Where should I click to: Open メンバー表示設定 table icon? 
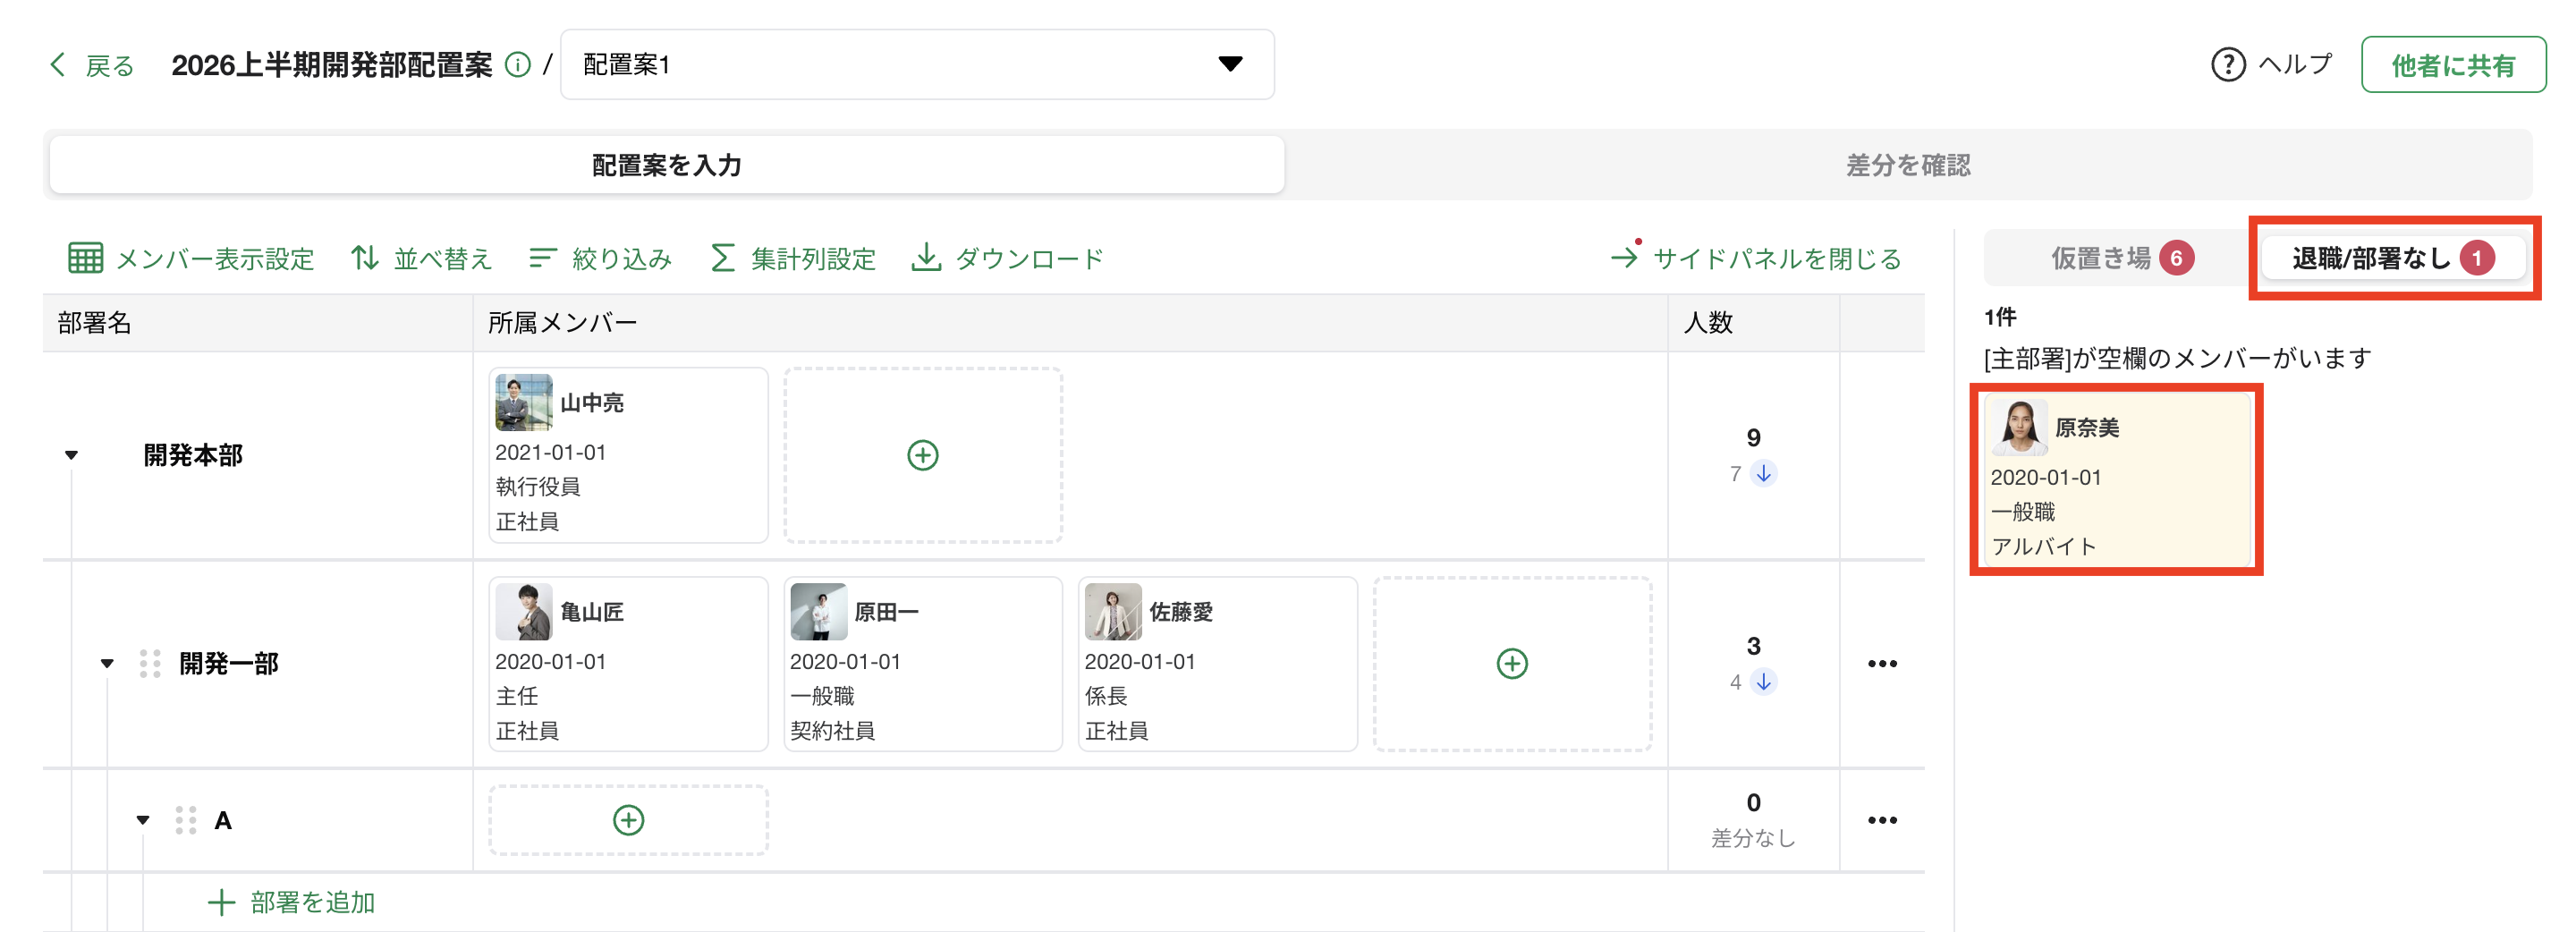click(85, 258)
